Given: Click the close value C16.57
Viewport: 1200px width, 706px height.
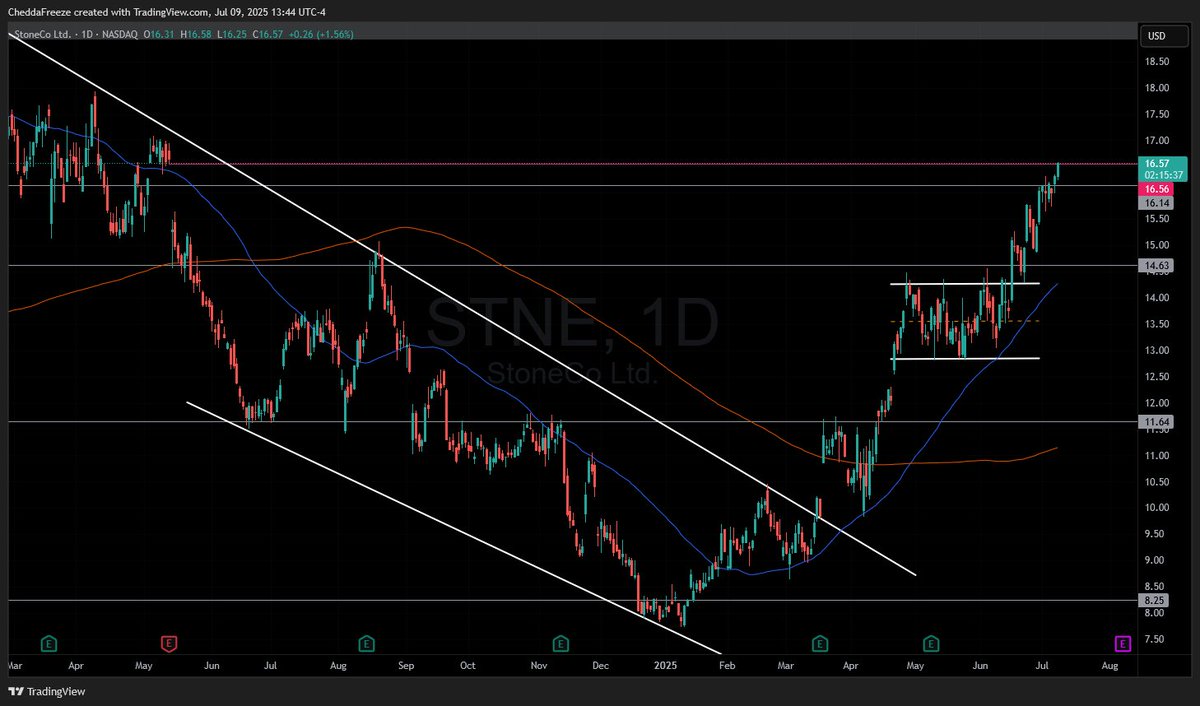Looking at the screenshot, I should 269,34.
